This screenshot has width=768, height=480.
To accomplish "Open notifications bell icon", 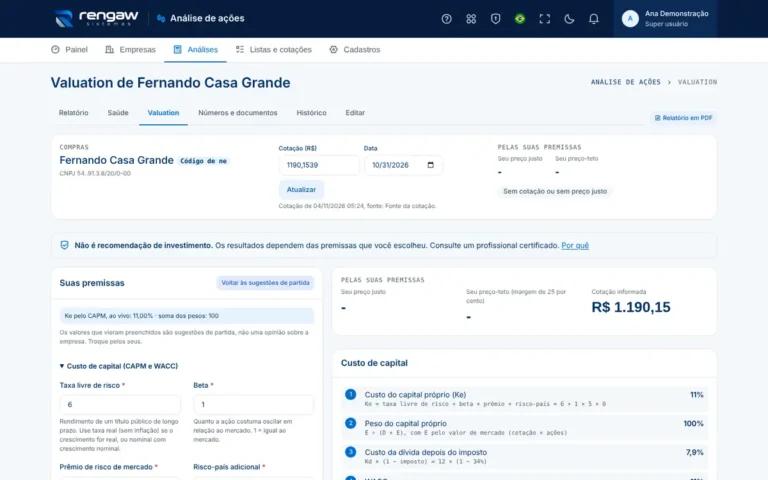I will 593,19.
